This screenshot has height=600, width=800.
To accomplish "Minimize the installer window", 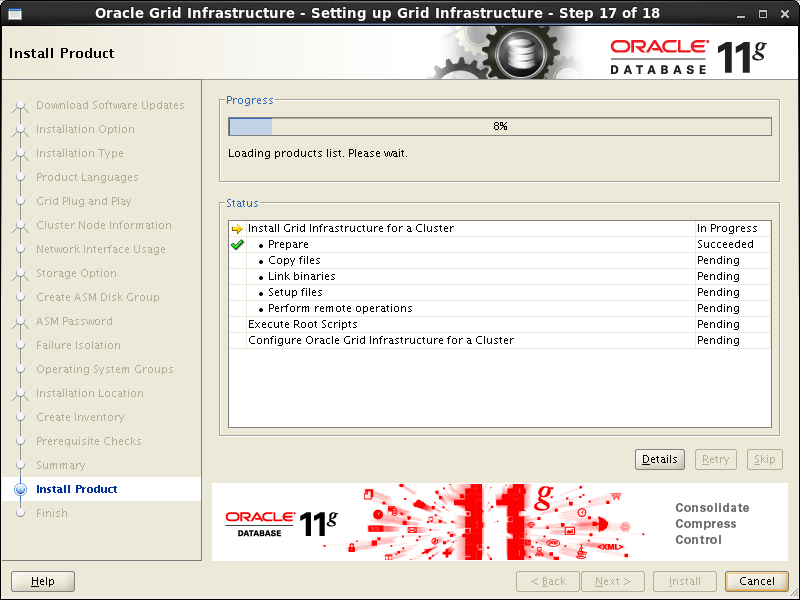I will coord(741,15).
